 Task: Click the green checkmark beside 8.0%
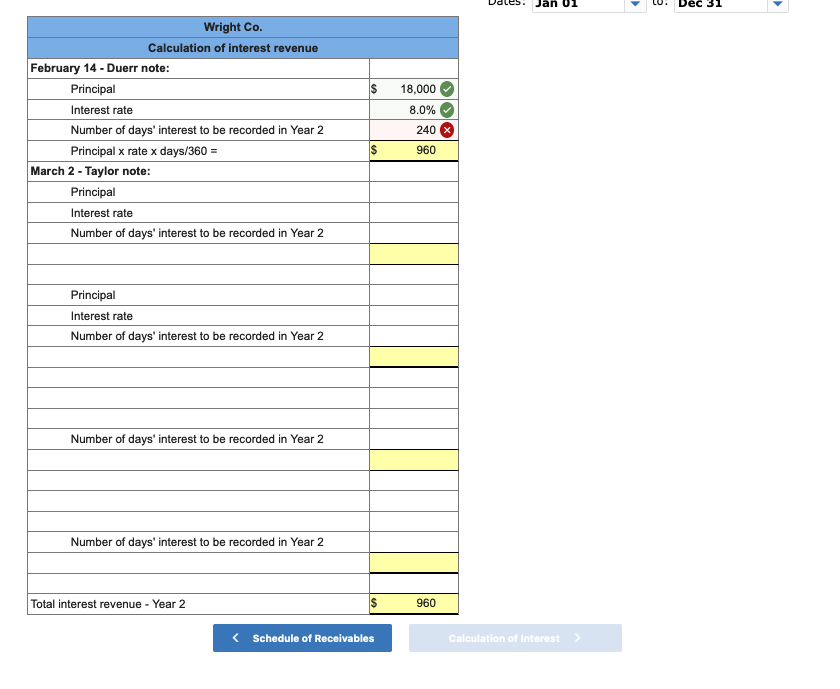[447, 110]
